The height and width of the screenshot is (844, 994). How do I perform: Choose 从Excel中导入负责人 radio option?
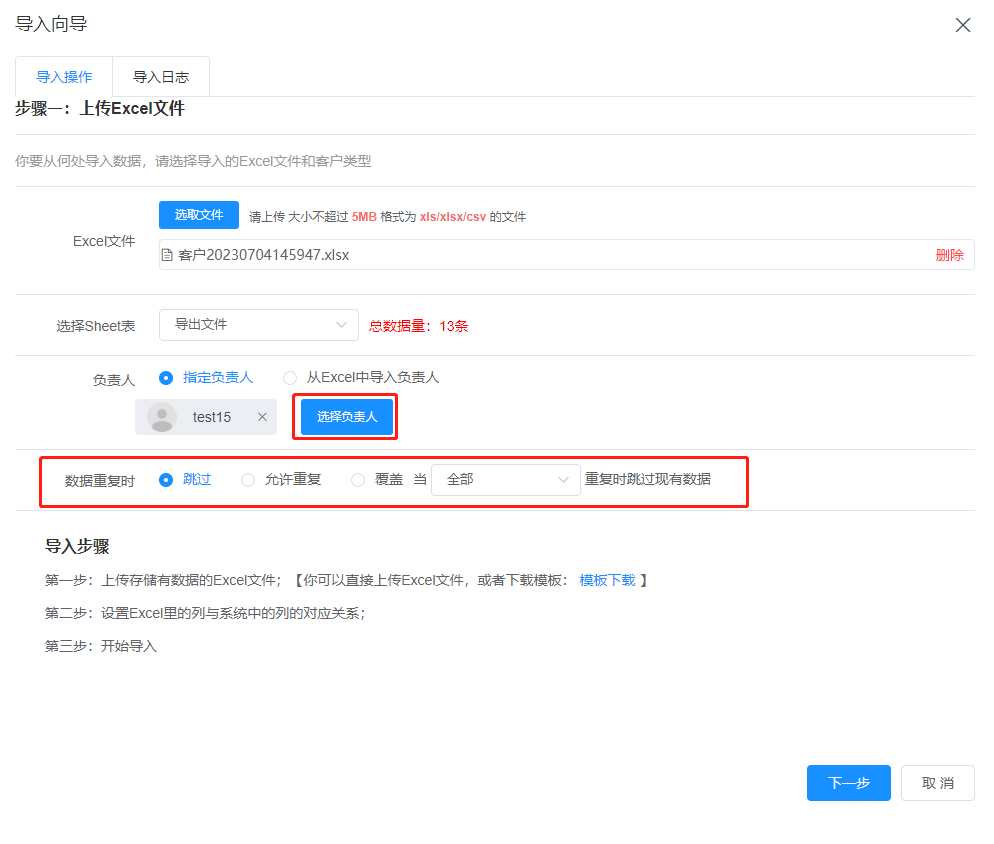[x=290, y=378]
